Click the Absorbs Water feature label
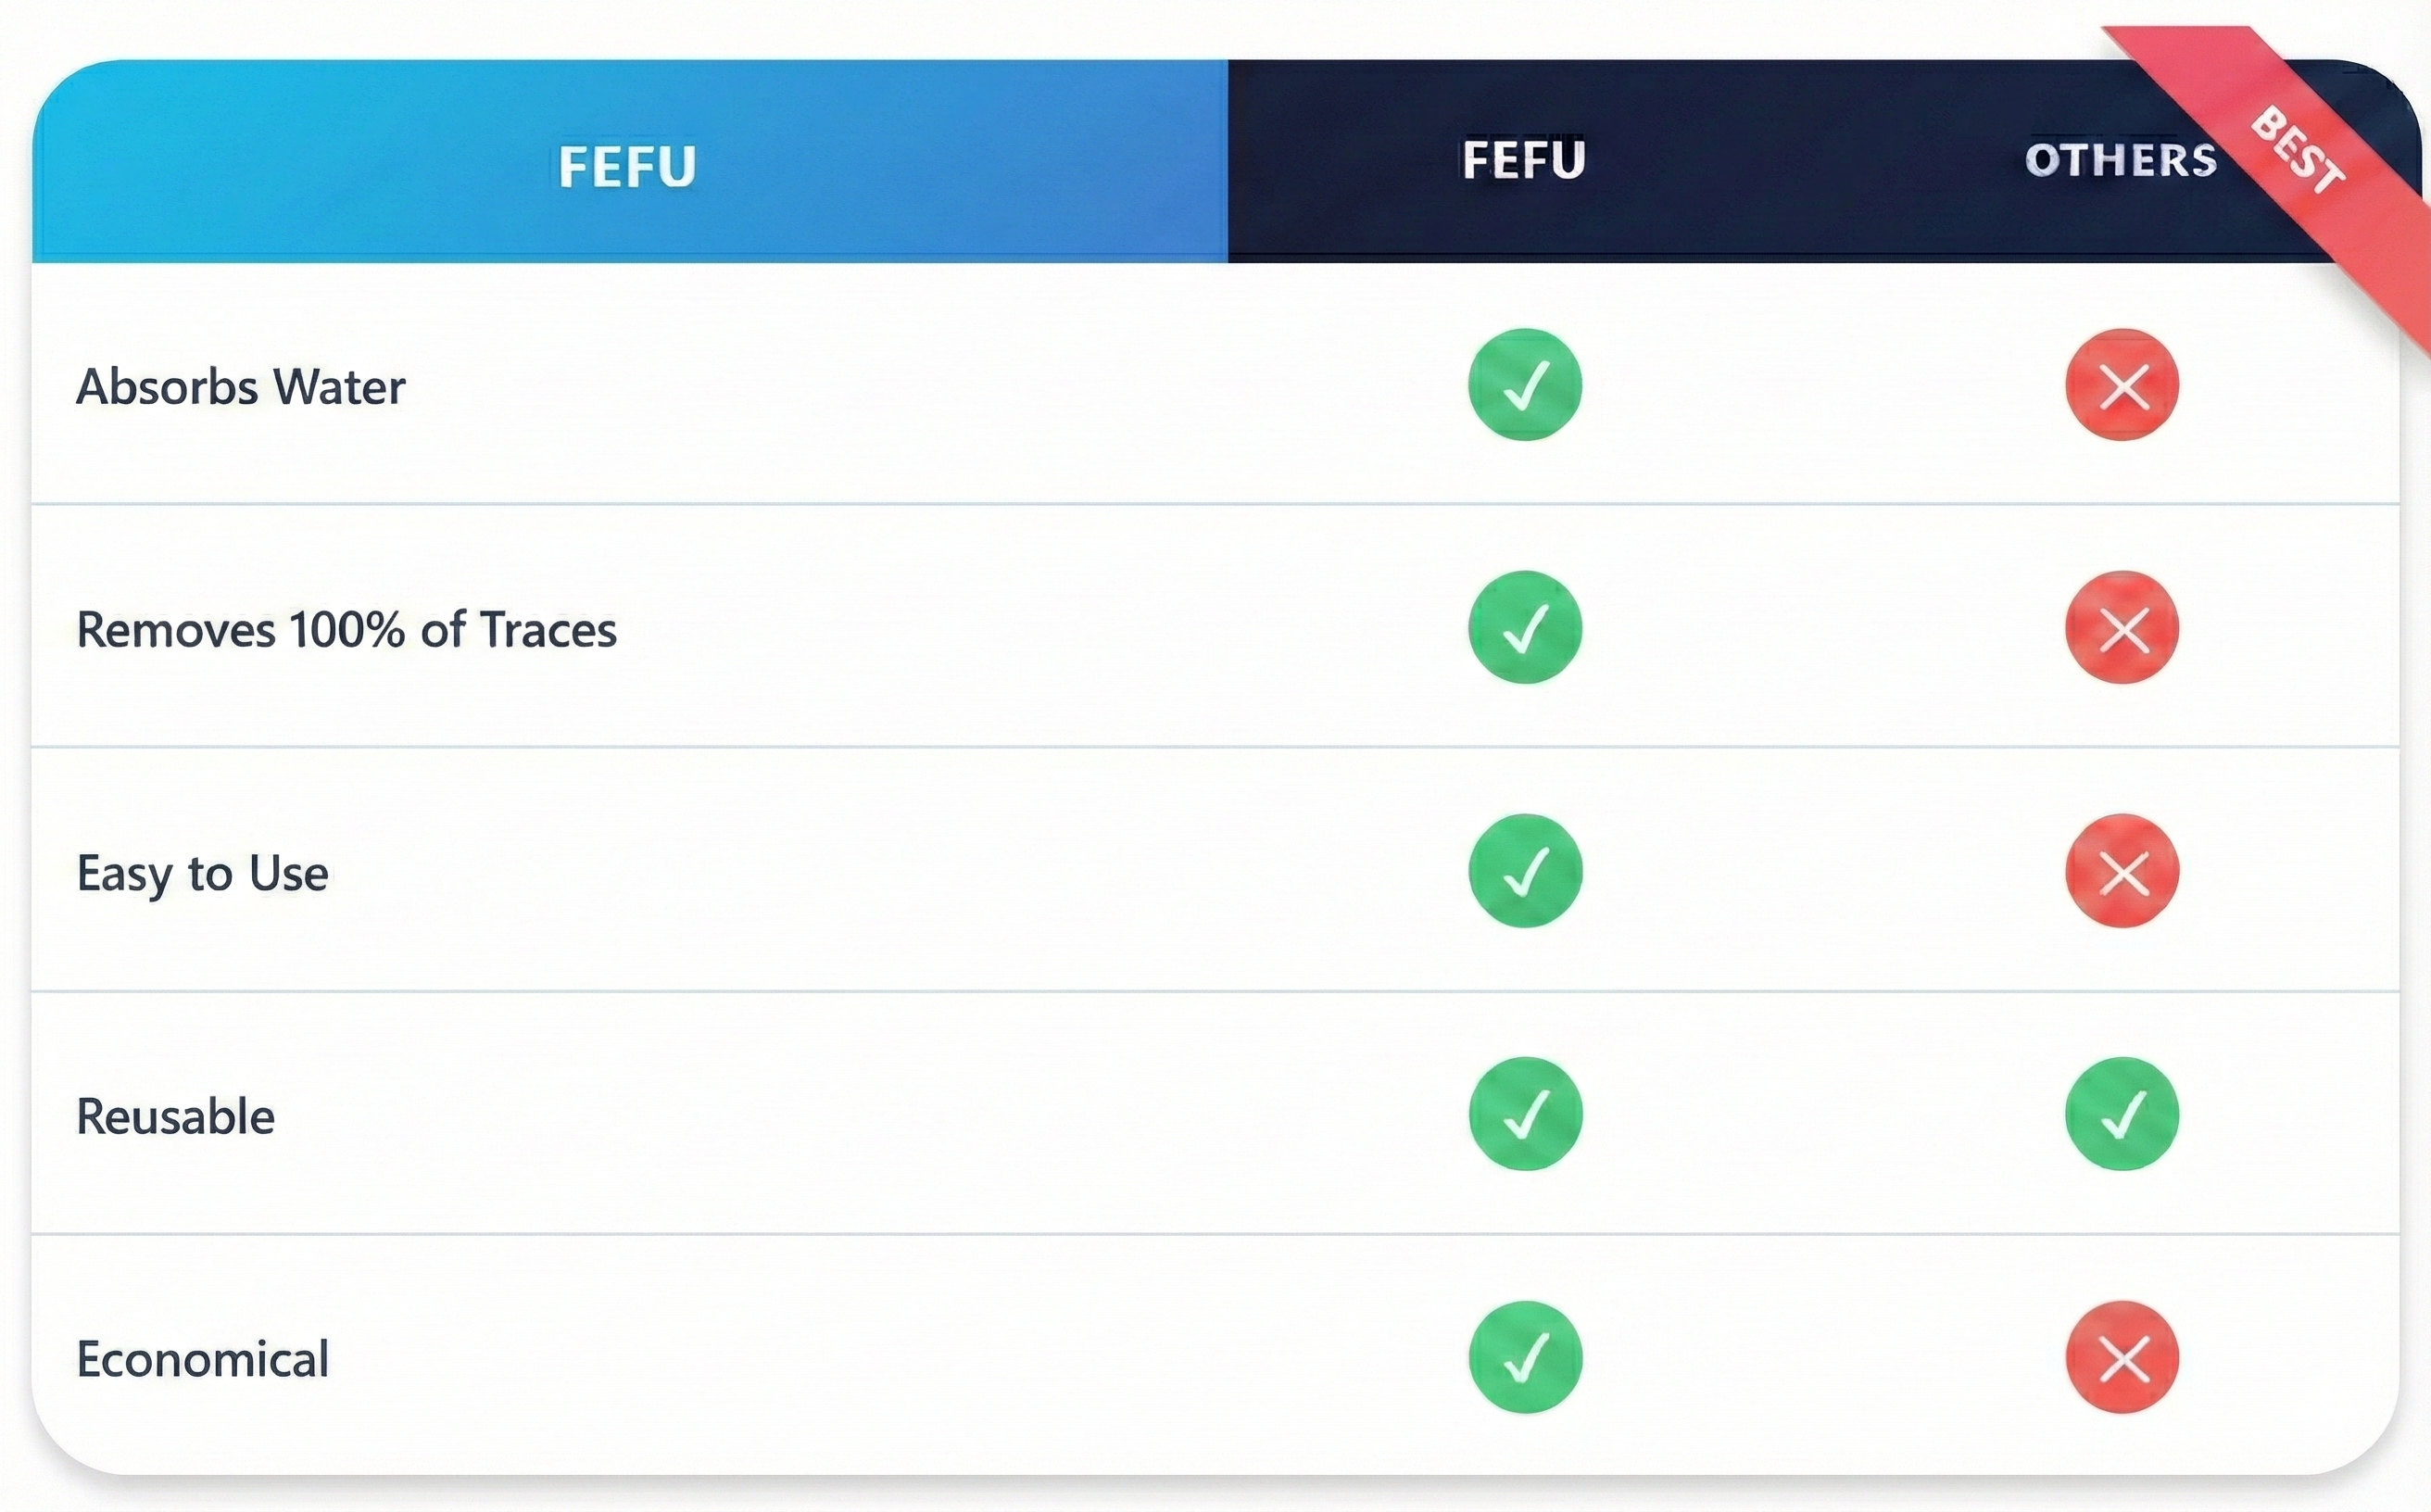Screen dimensions: 2431x1512 tap(241, 387)
